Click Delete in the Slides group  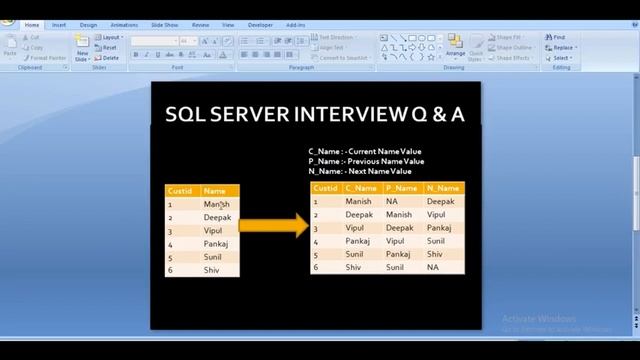[x=107, y=58]
